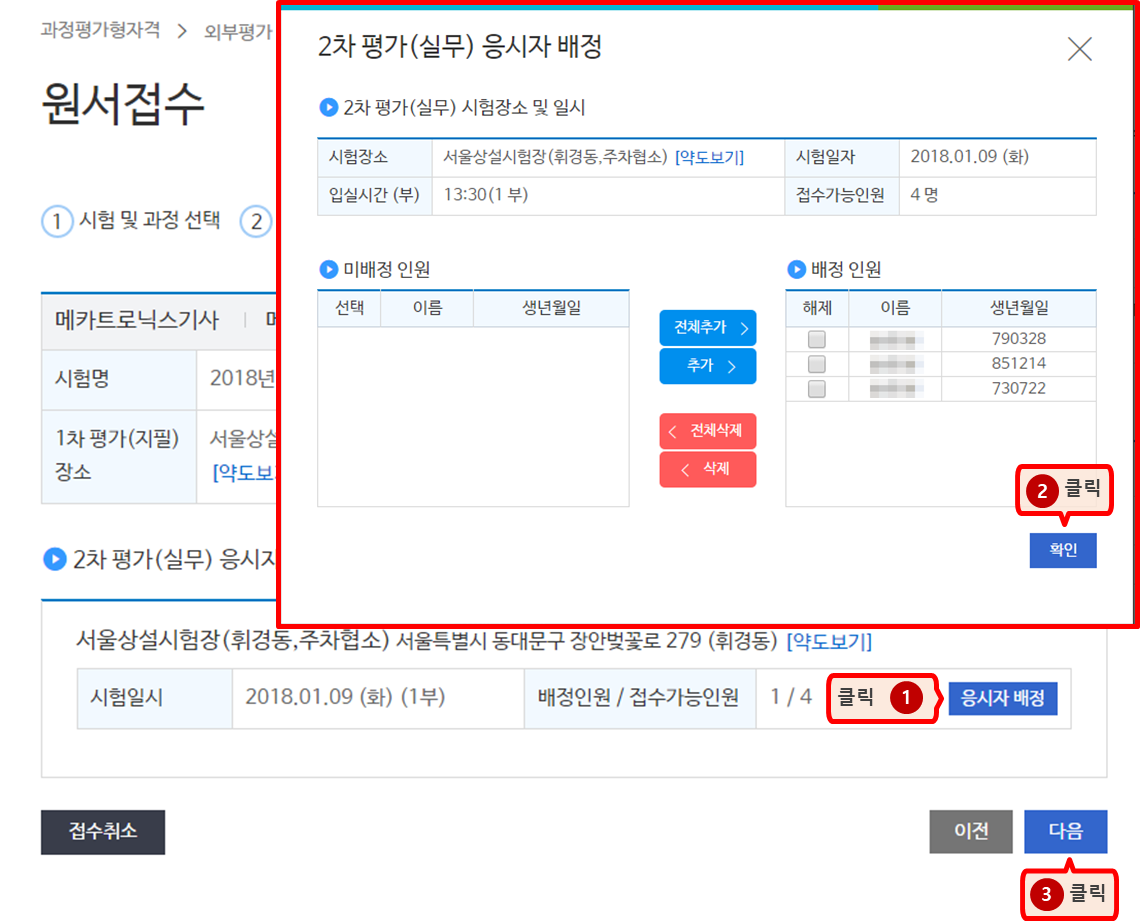The height and width of the screenshot is (921, 1146).
Task: Click the 응시자 배정 button
Action: (1002, 698)
